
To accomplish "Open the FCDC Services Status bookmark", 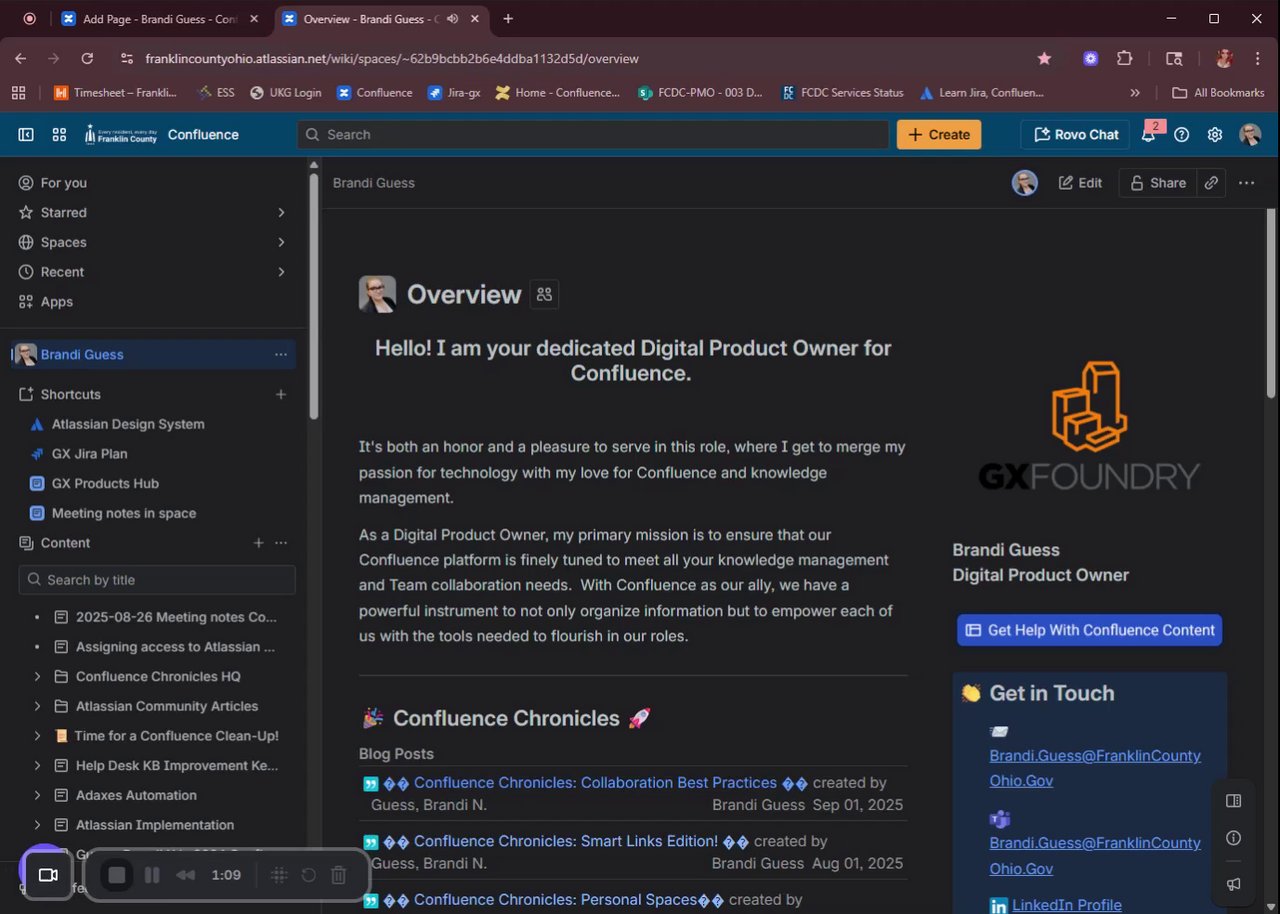I will 842,92.
